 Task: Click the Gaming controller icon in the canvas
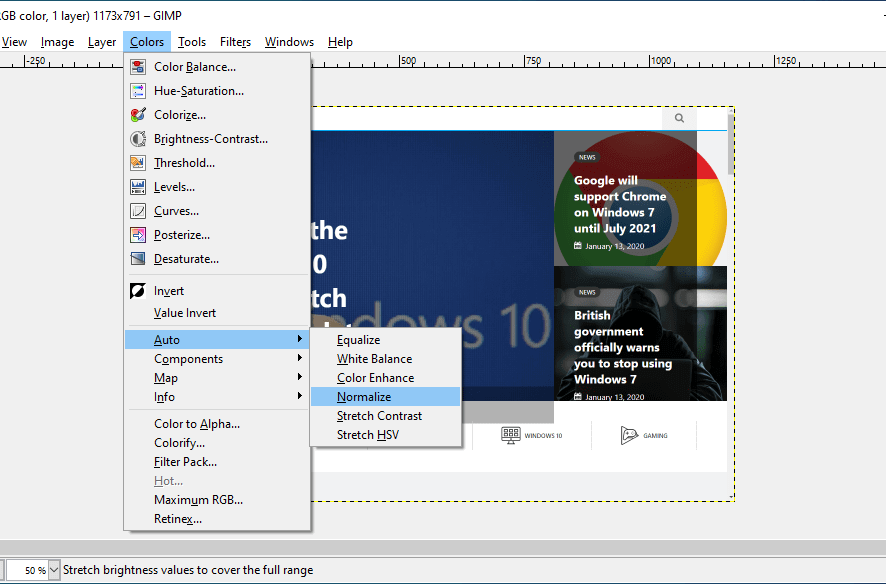click(629, 435)
